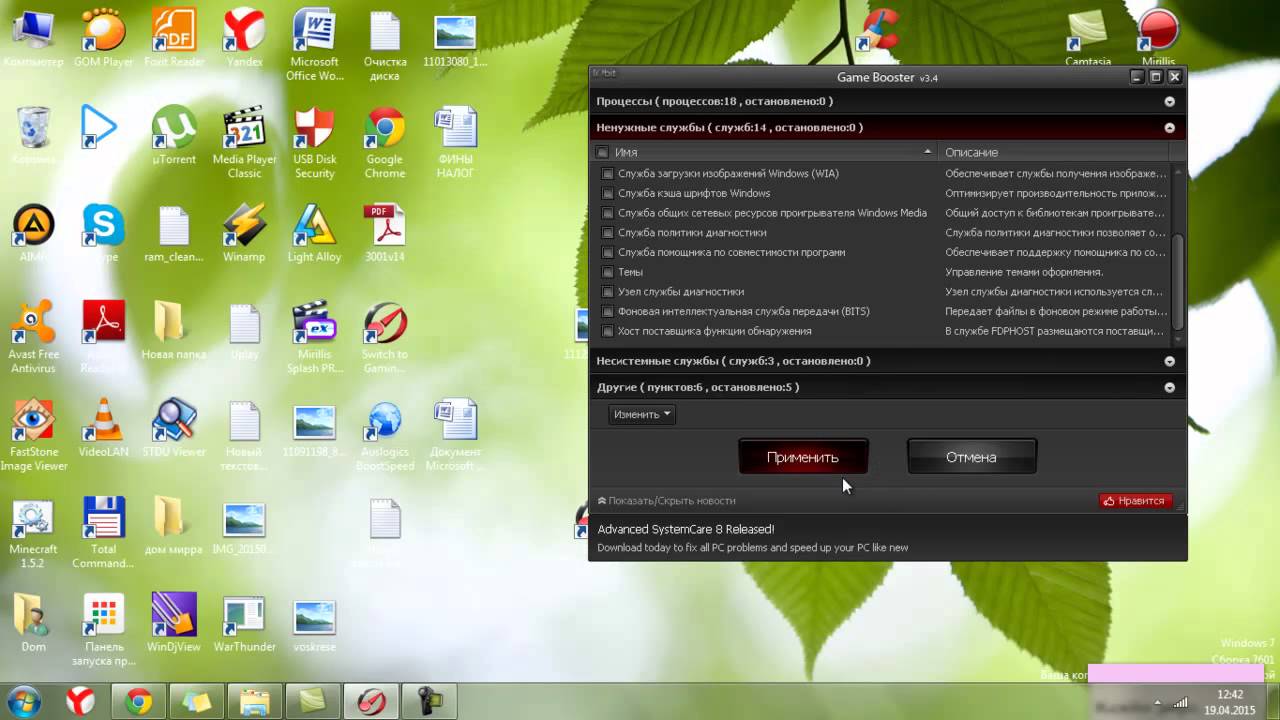Check Фоновая интеллектуальная служба передачи (BITS)
Viewport: 1280px width, 720px height.
tap(607, 312)
